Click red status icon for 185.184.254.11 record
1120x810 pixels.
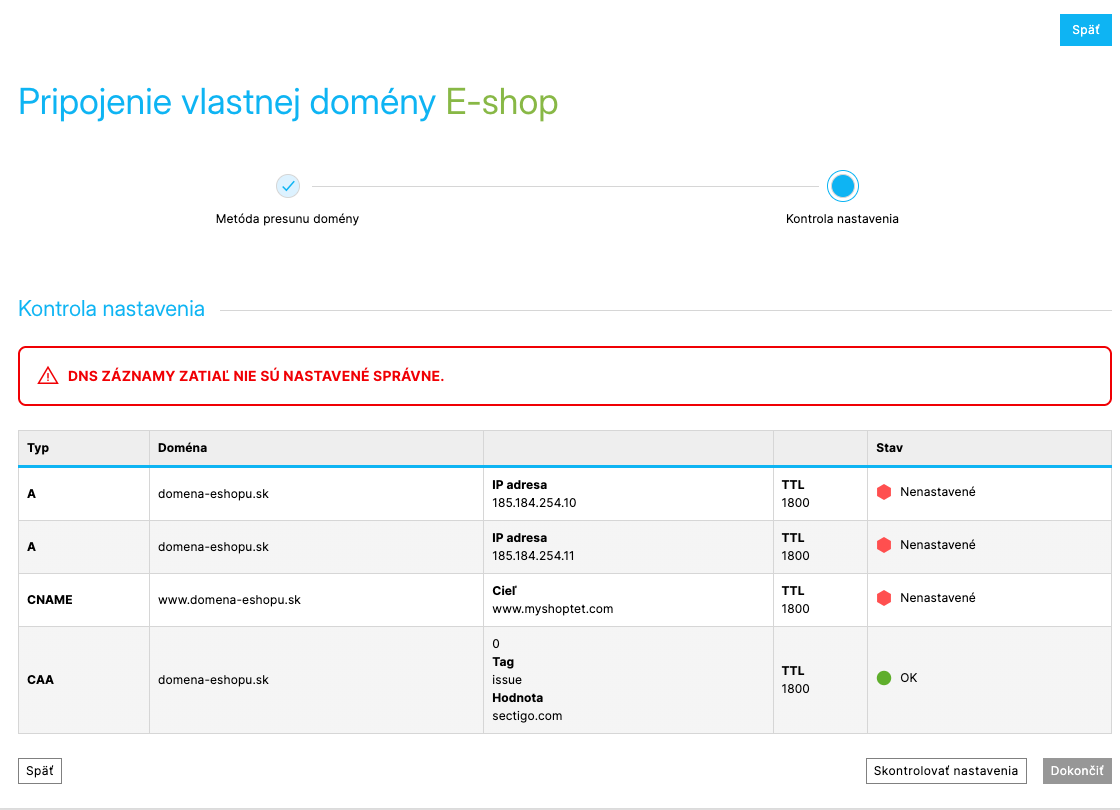tap(884, 545)
